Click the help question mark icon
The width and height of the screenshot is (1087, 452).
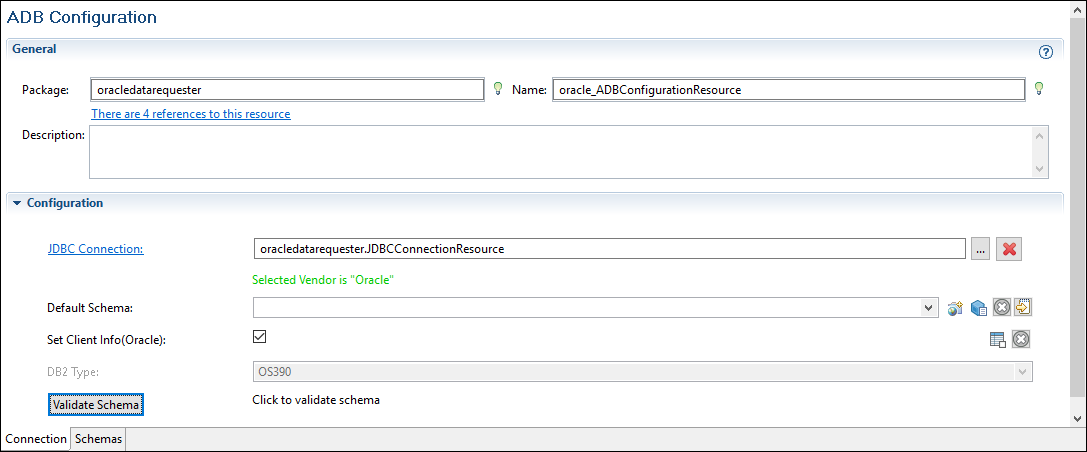click(1046, 52)
